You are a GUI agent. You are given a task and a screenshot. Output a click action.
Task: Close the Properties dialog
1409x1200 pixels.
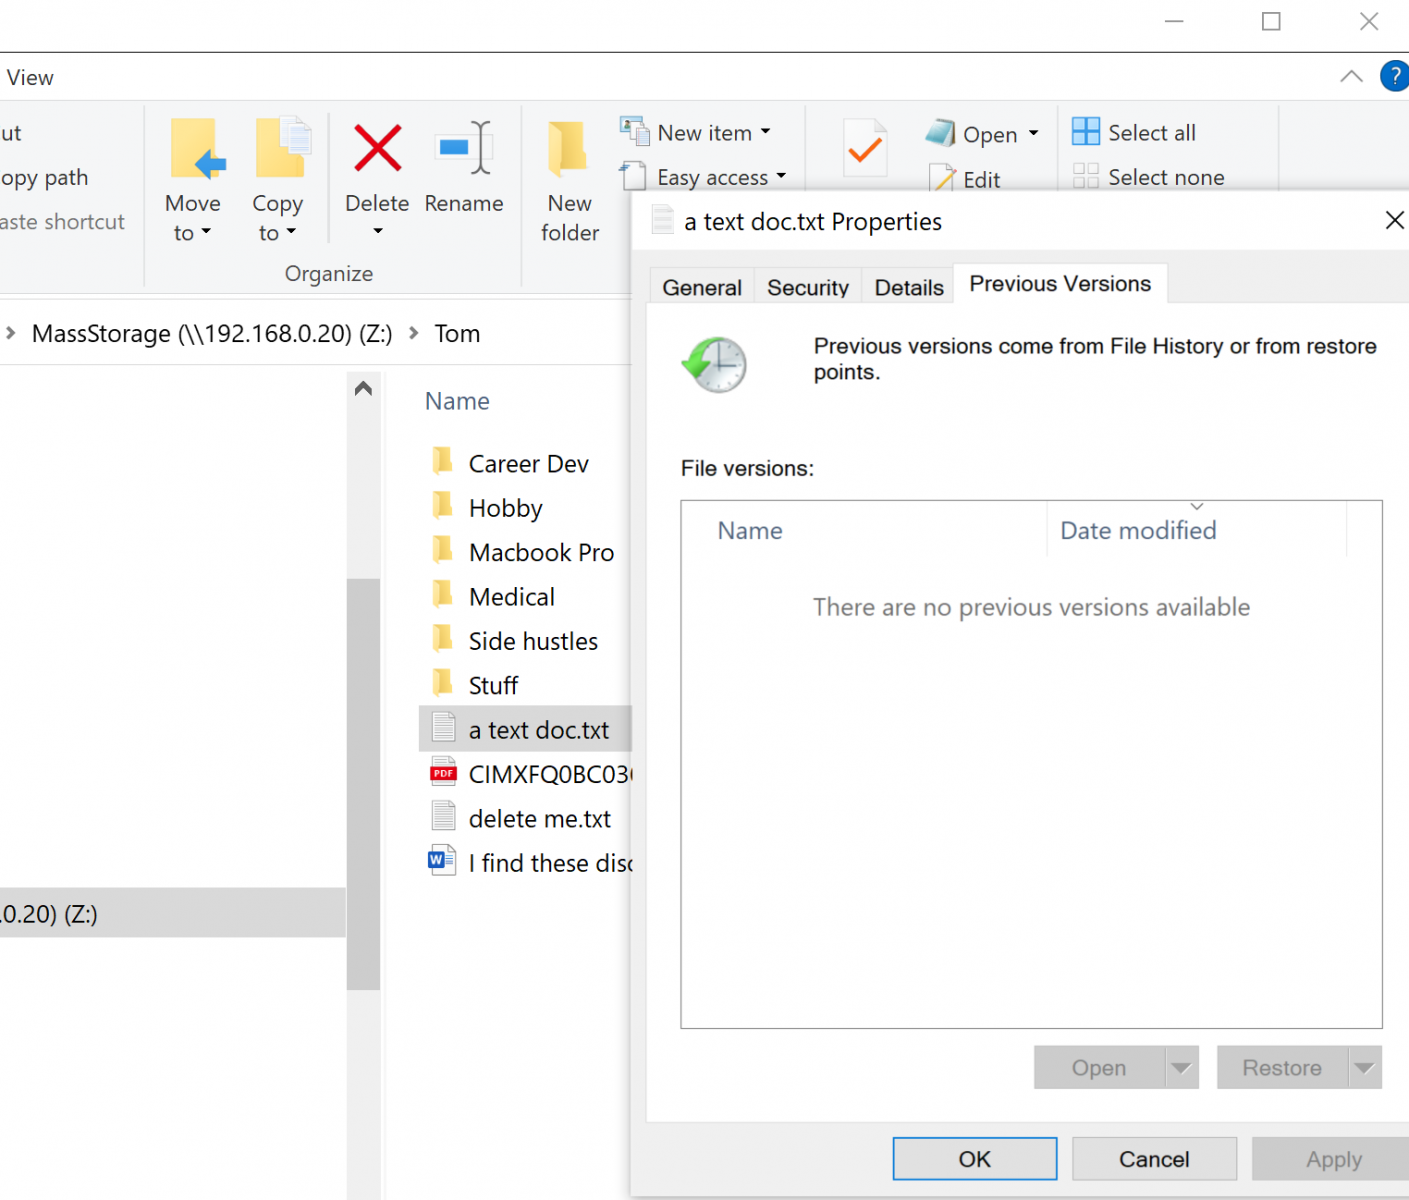click(1394, 220)
